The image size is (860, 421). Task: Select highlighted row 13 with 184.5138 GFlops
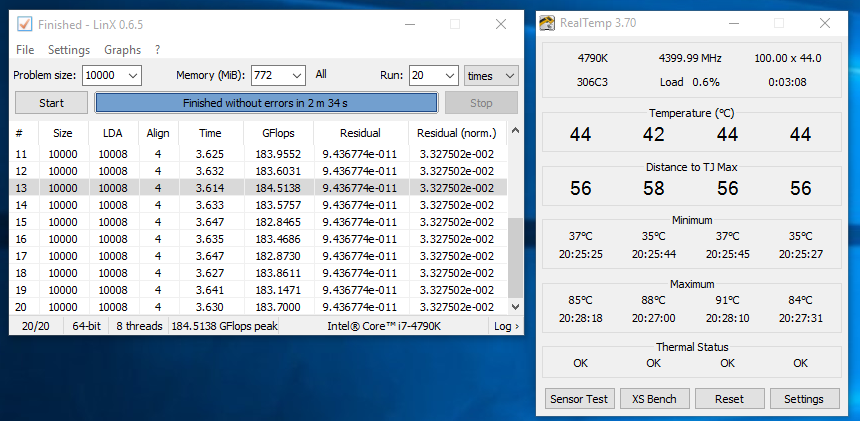tap(258, 188)
